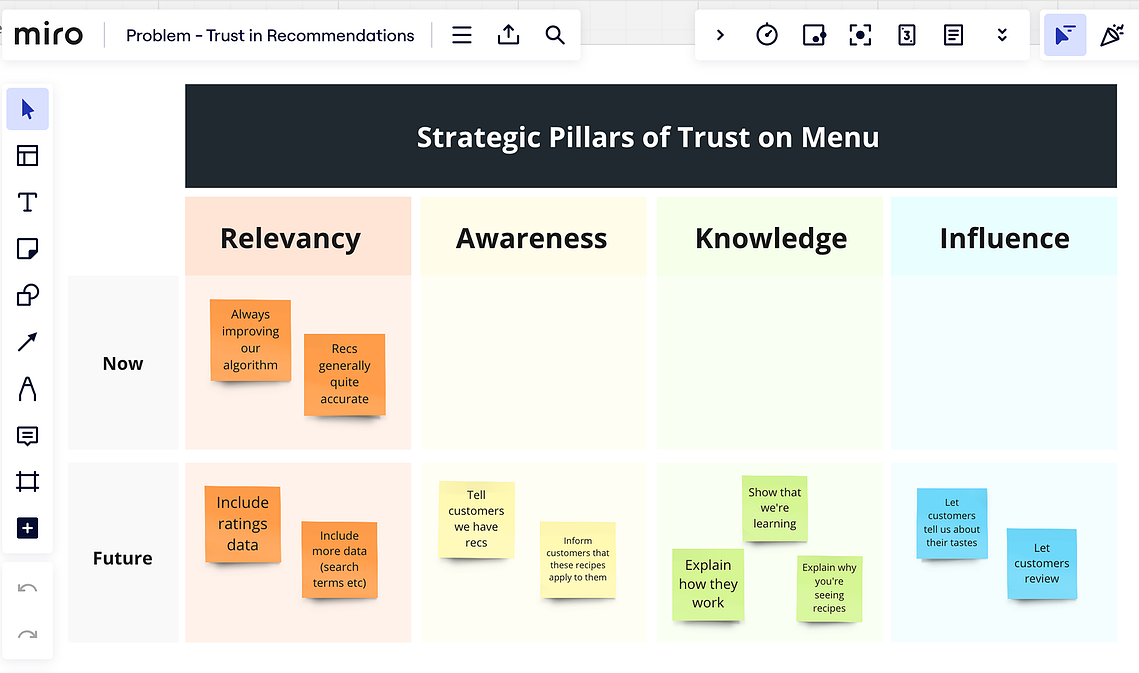This screenshot has height=673, width=1139.
Task: Select sticky Include more data (search terms etc)
Action: [x=339, y=559]
